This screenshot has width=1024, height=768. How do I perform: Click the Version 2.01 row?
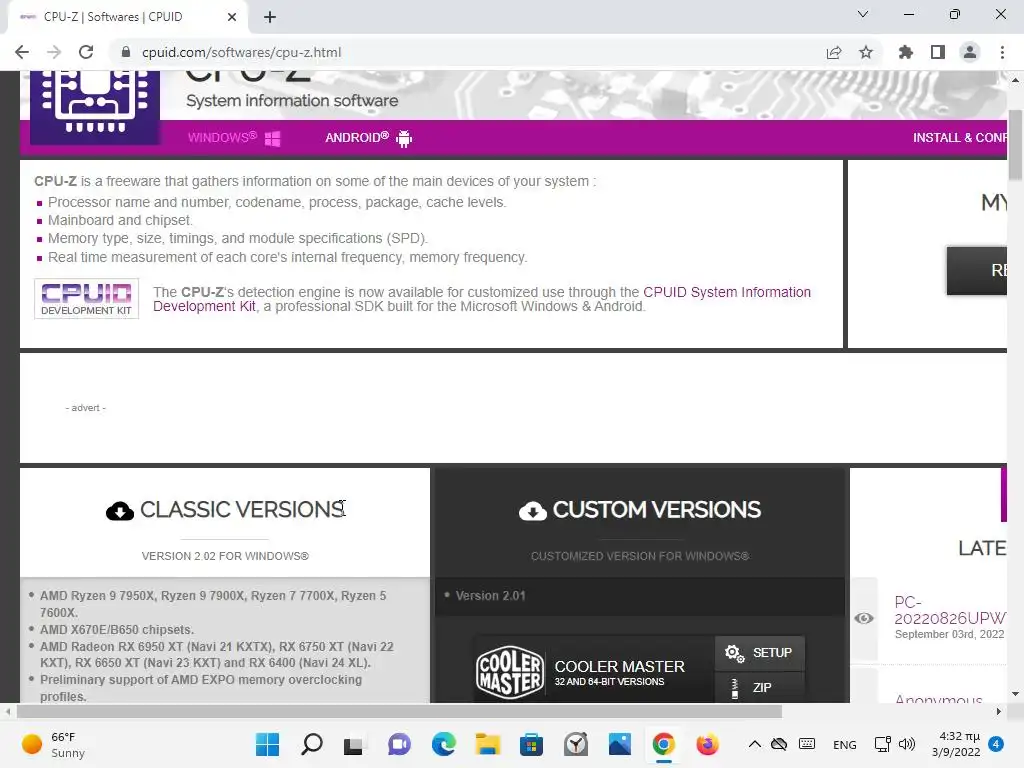tap(640, 596)
